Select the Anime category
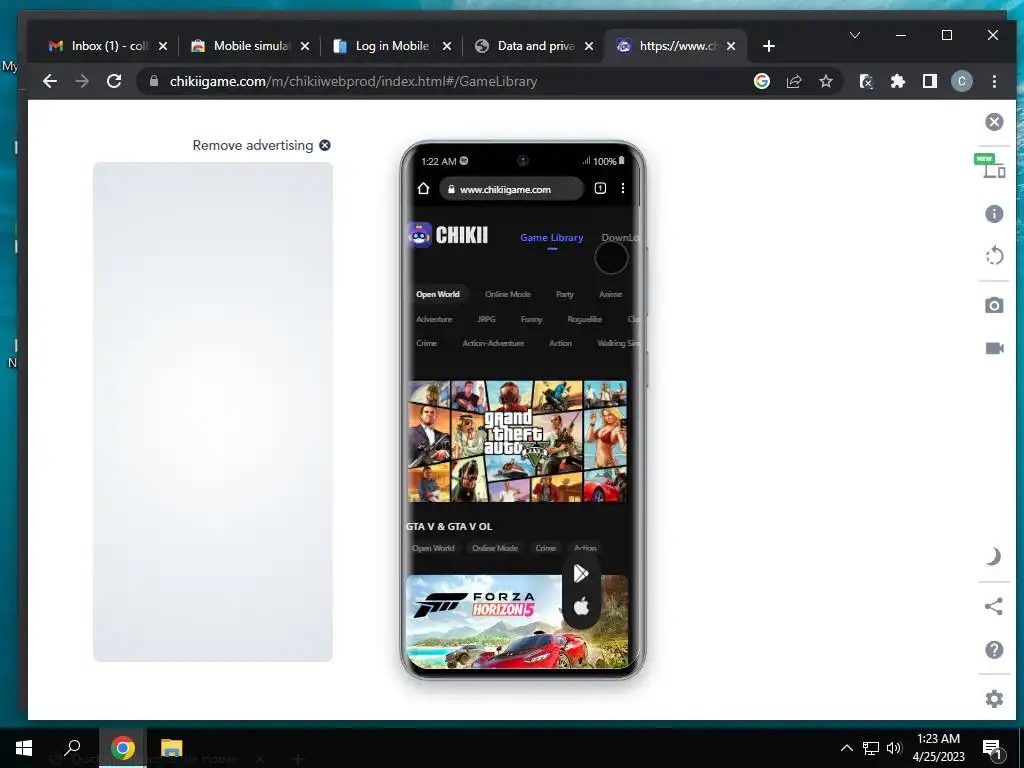The image size is (1024, 768). coord(611,295)
